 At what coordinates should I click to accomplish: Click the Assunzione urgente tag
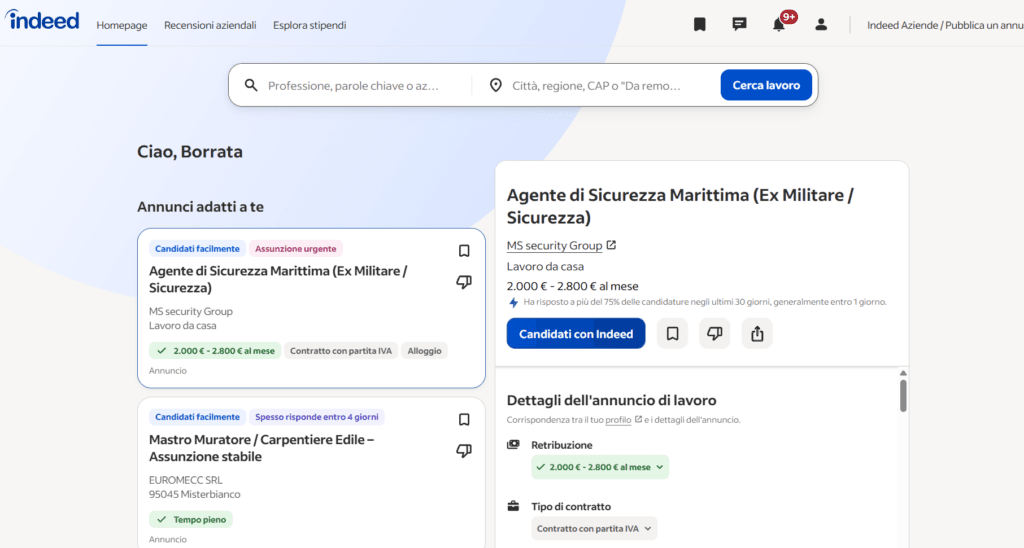(296, 249)
